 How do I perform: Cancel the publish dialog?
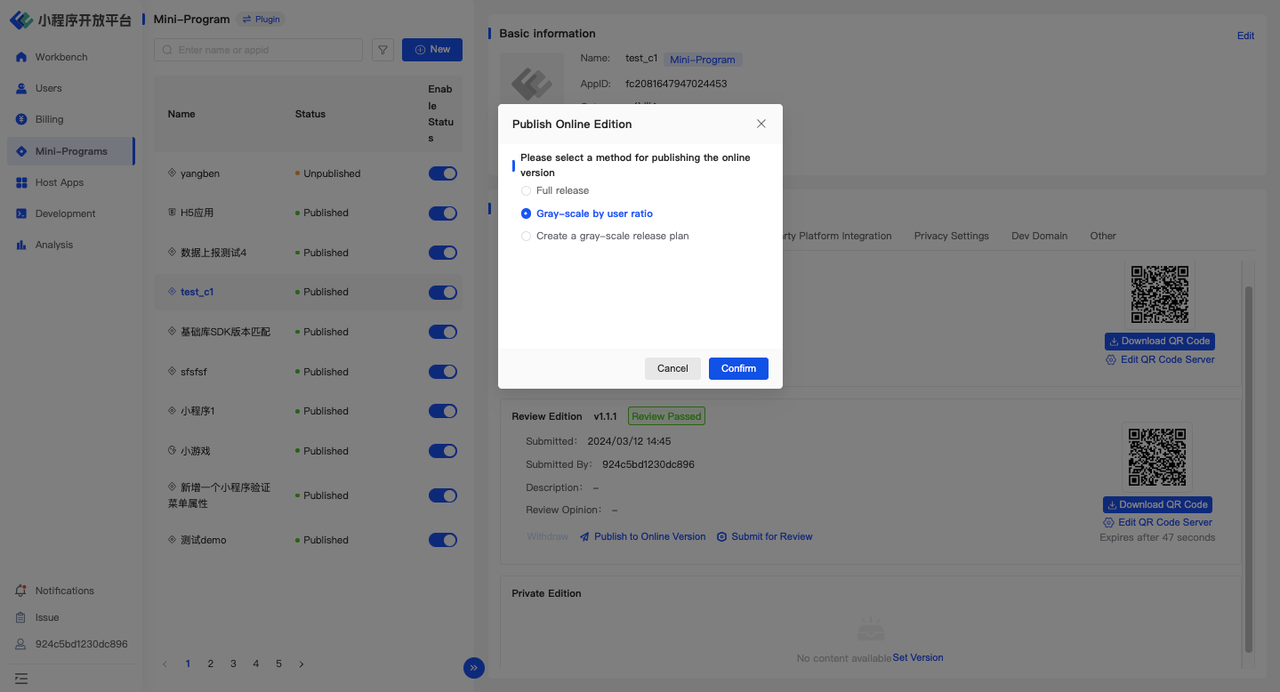pyautogui.click(x=672, y=368)
